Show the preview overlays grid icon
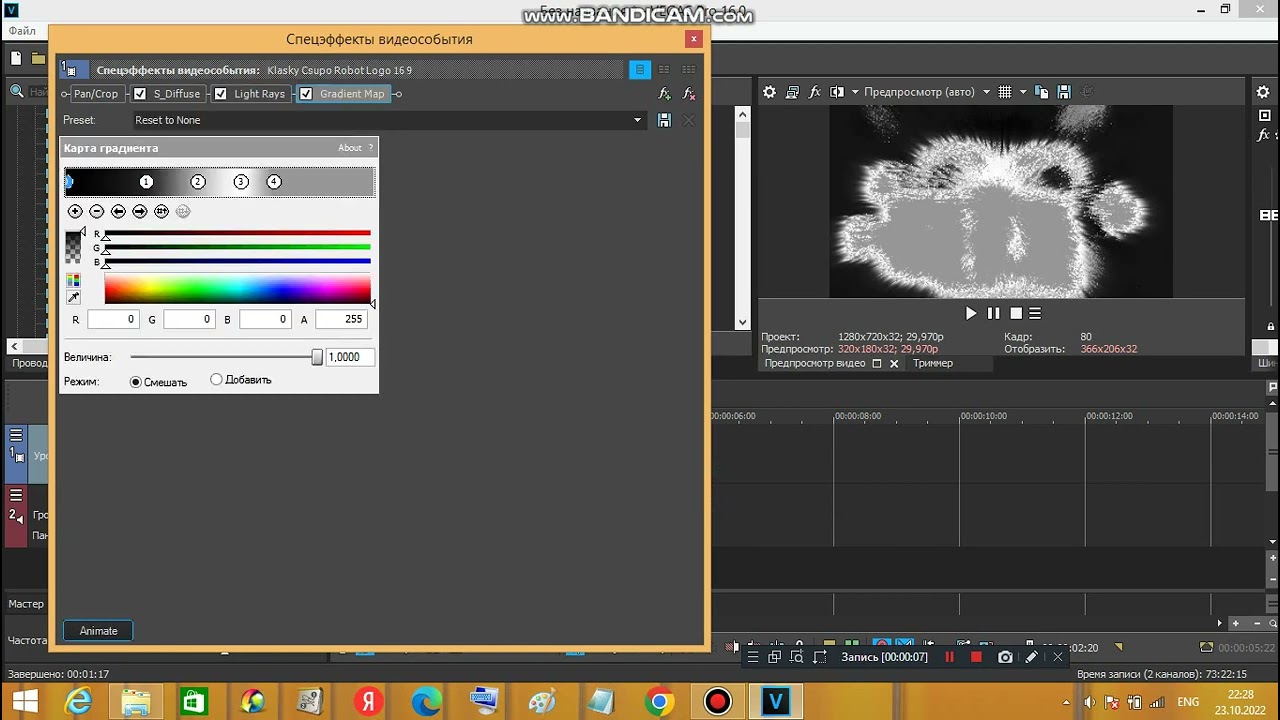 [x=1005, y=92]
